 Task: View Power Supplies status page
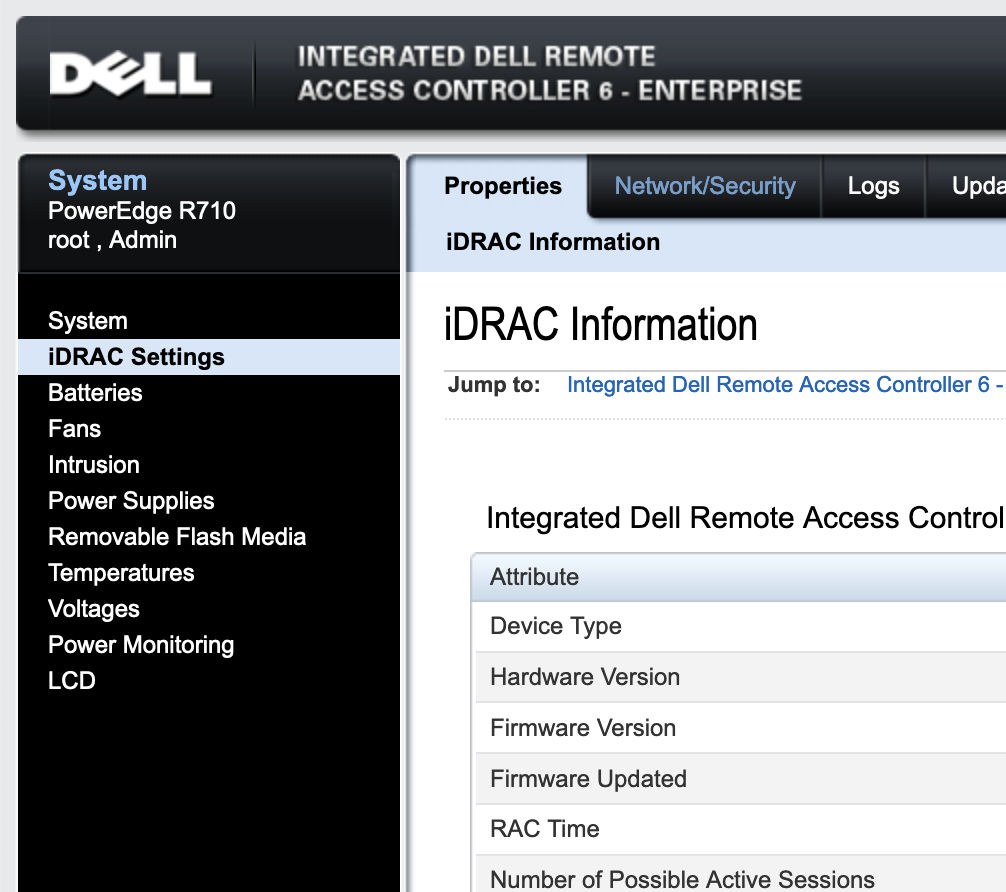(131, 501)
